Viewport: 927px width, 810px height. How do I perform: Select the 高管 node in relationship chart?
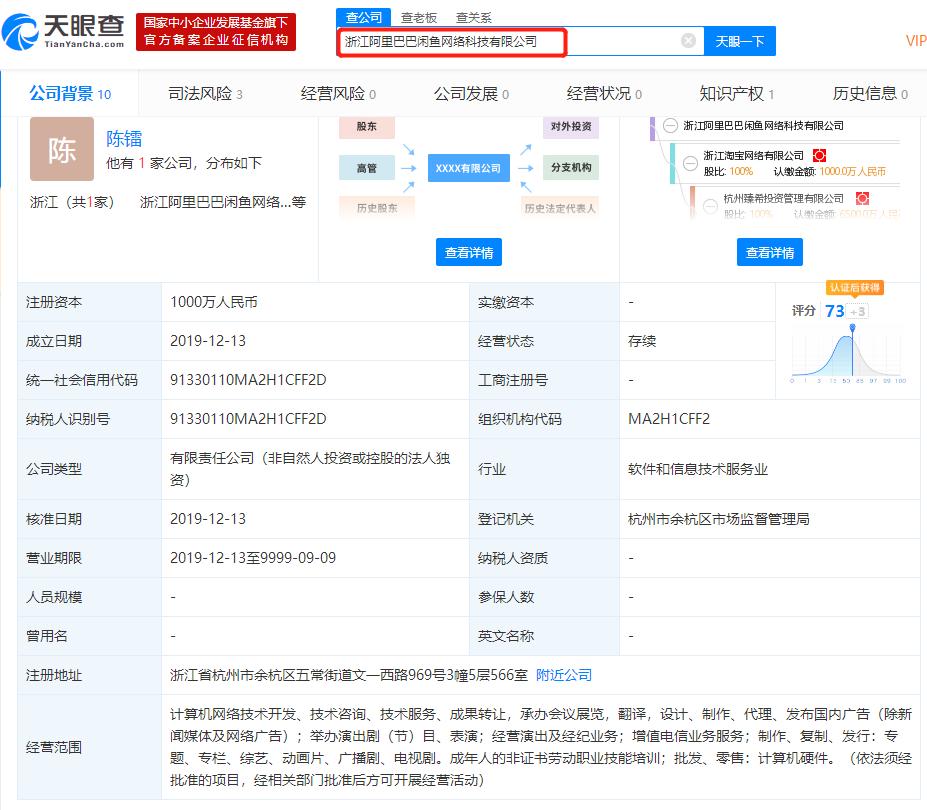pos(367,168)
